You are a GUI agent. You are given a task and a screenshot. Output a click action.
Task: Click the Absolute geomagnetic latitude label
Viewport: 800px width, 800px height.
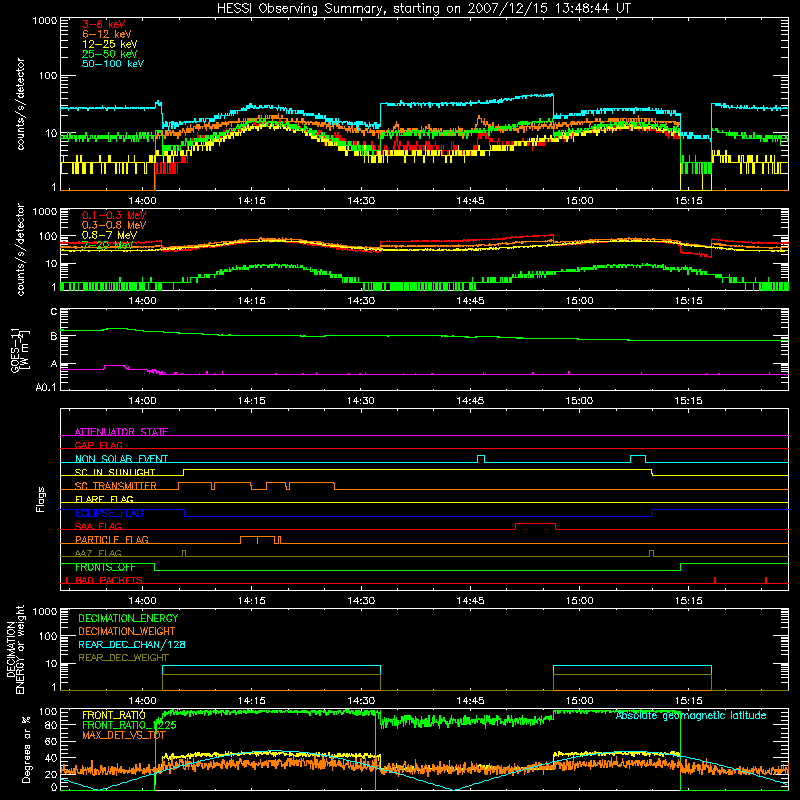691,715
